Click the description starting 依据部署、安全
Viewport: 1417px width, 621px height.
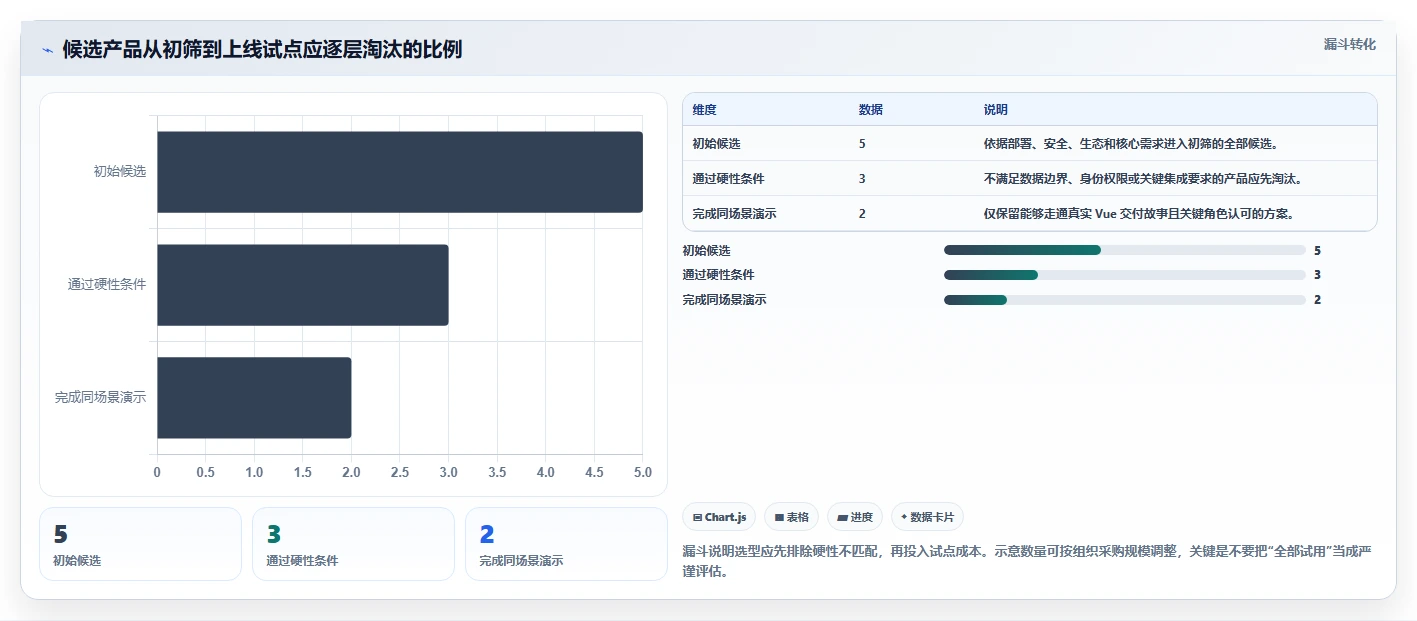coord(1132,144)
